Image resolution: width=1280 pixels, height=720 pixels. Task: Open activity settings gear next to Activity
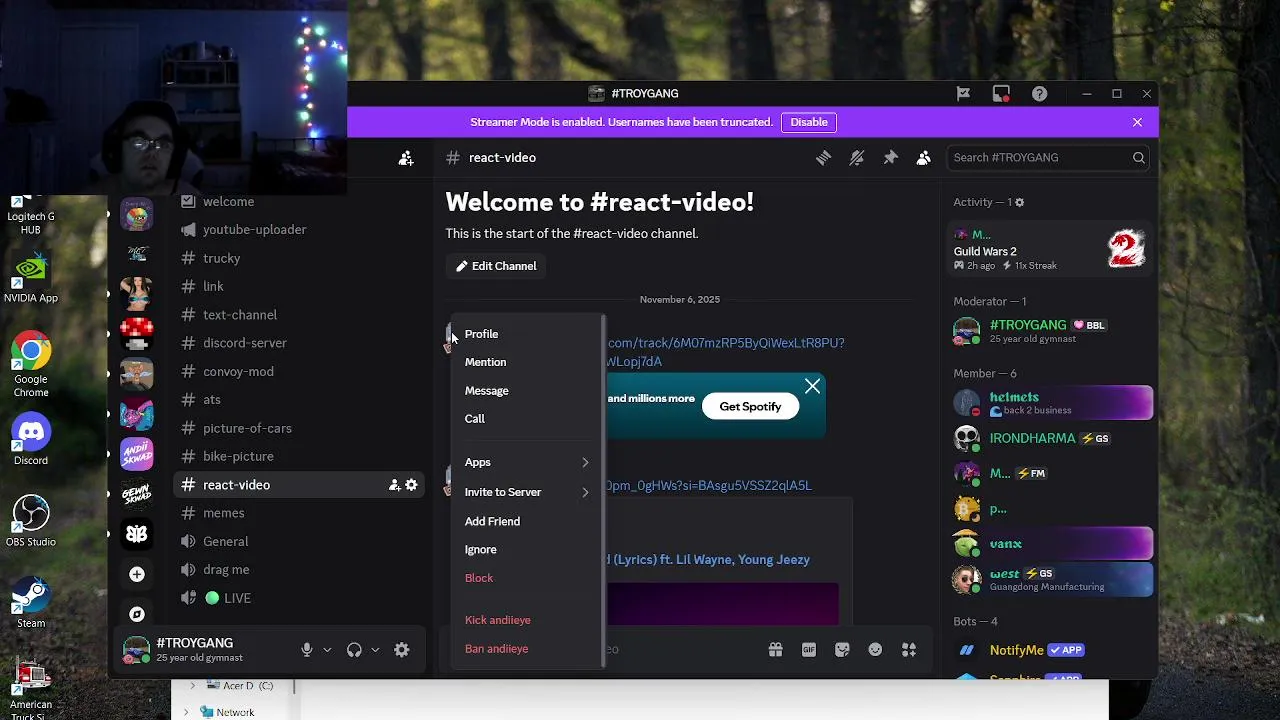coord(1019,202)
